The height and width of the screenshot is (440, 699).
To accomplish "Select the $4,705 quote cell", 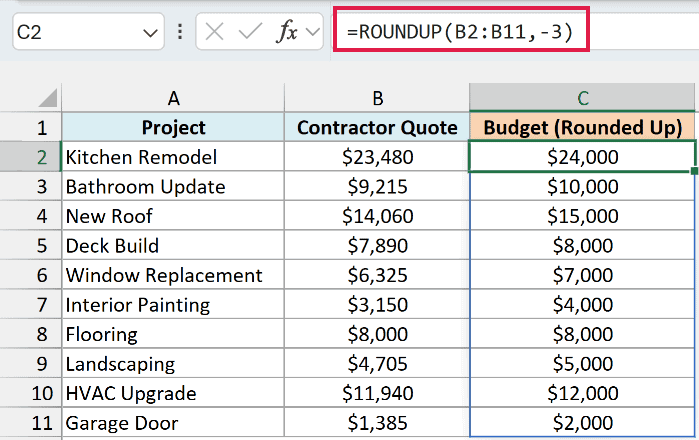I will [x=377, y=363].
